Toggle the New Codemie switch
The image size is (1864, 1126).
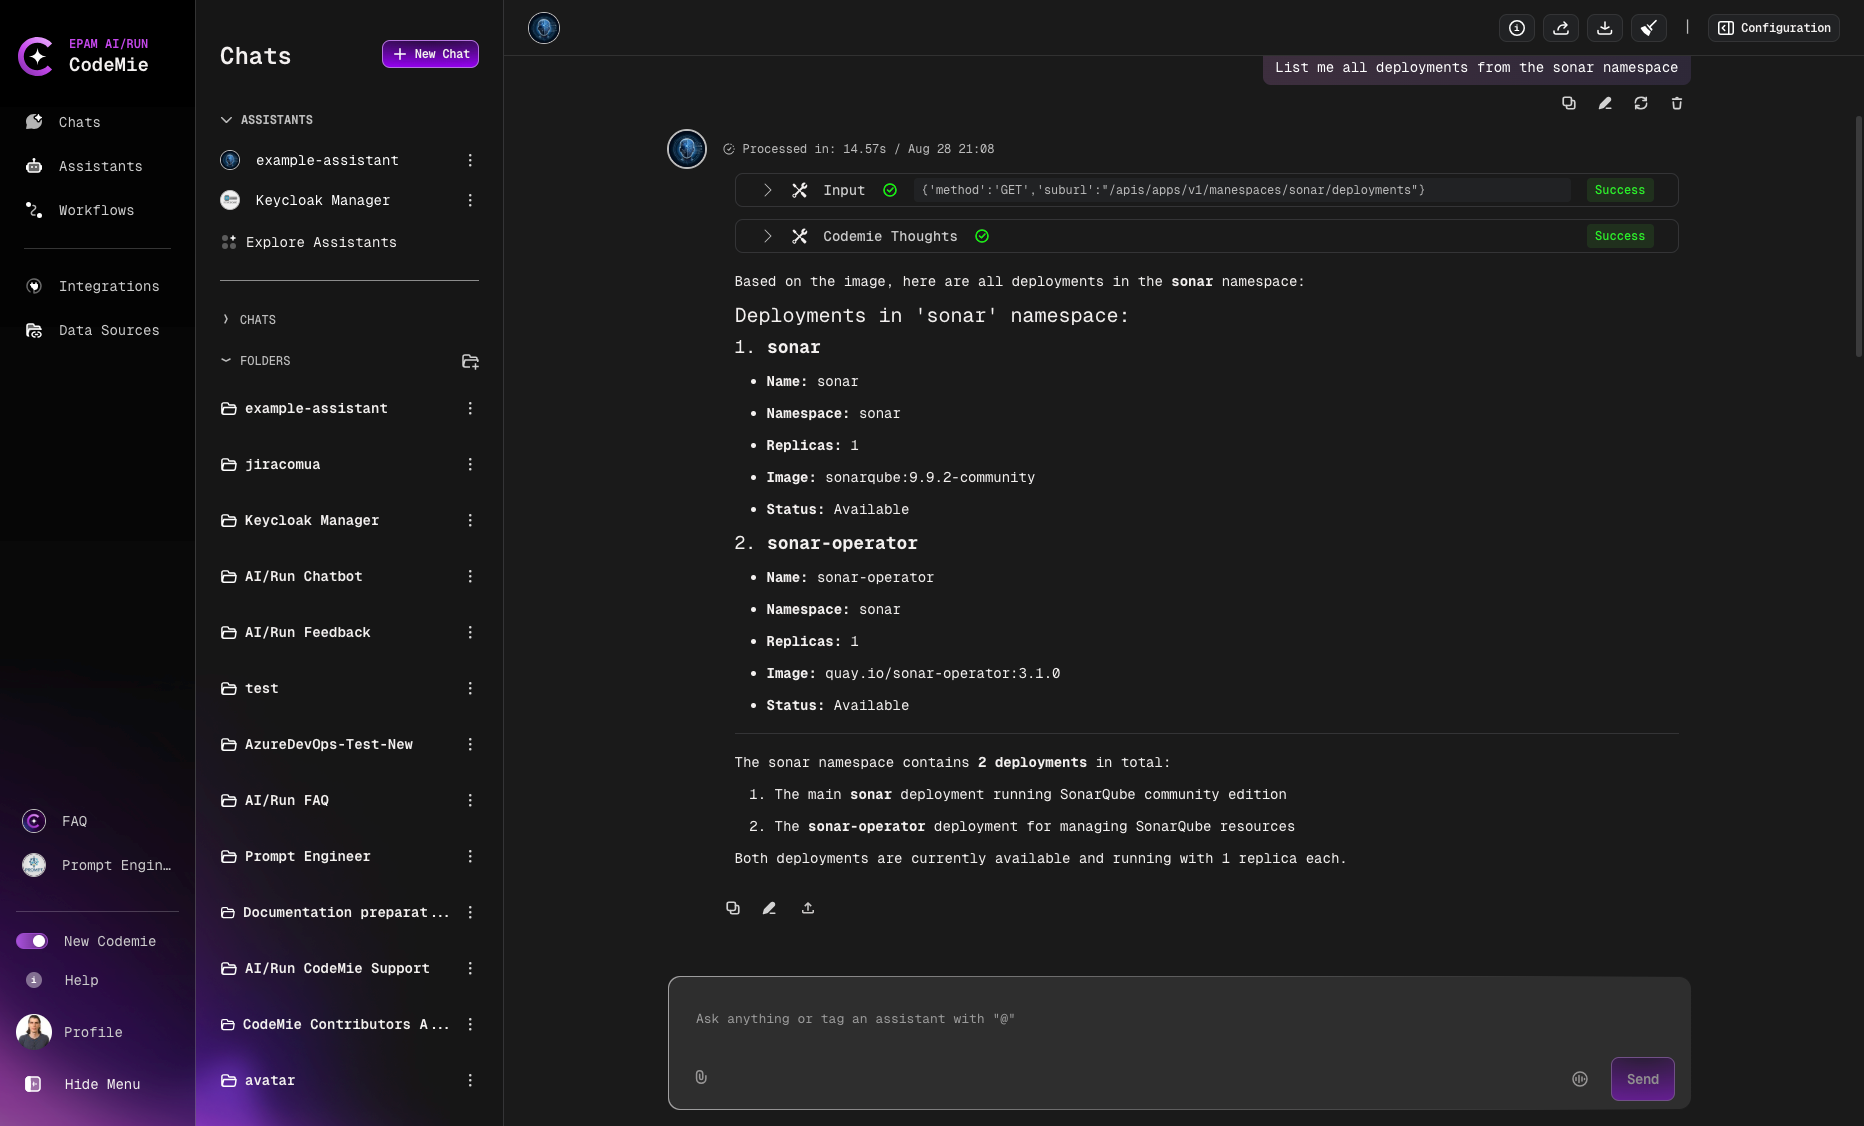coord(33,941)
